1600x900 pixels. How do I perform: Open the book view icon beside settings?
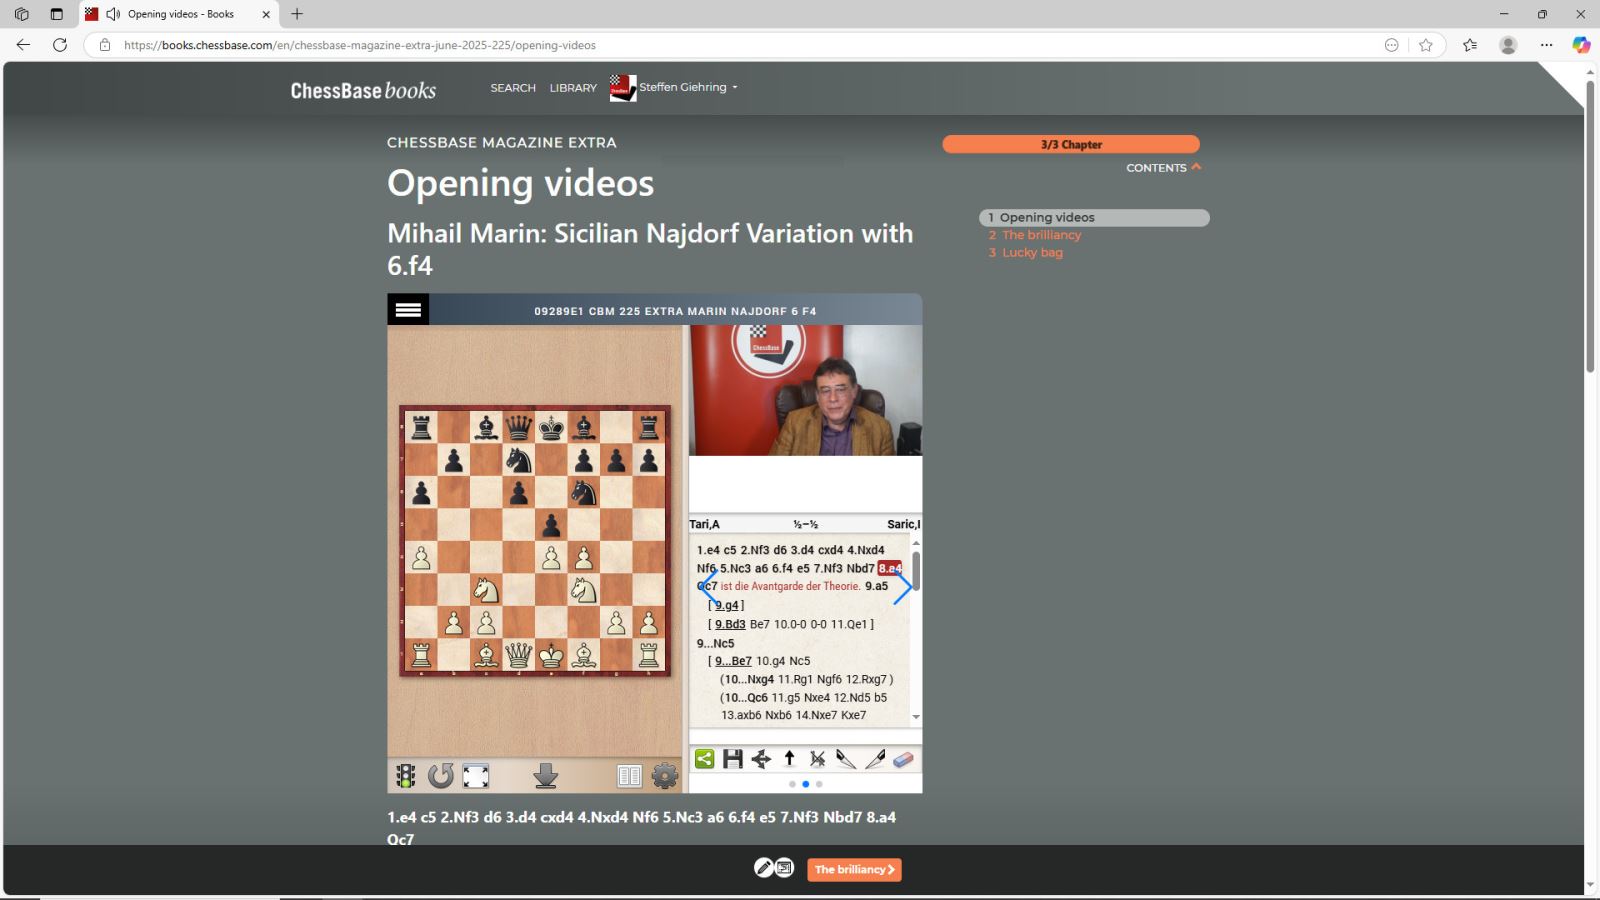628,775
